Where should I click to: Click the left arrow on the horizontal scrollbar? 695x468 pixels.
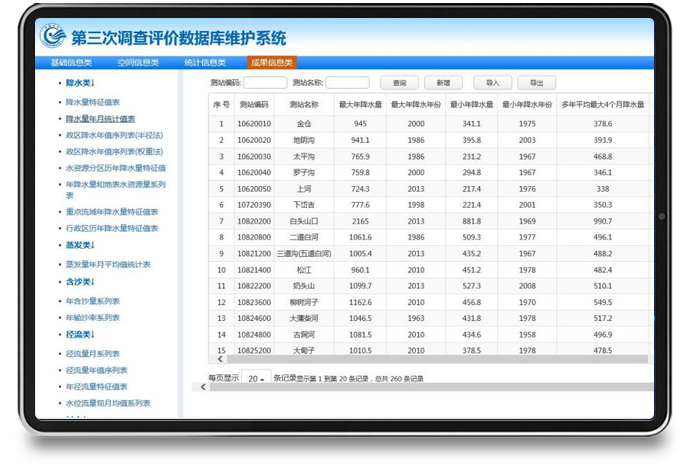tap(204, 387)
